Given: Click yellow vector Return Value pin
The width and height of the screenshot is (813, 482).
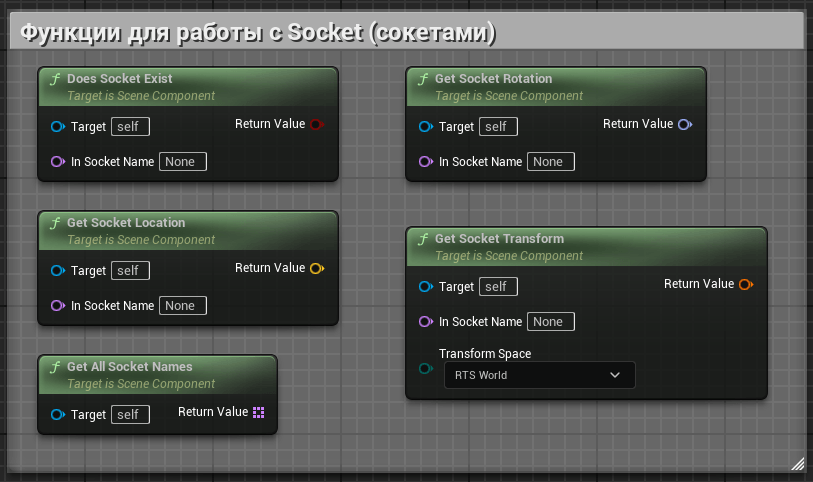Looking at the screenshot, I should pos(317,268).
